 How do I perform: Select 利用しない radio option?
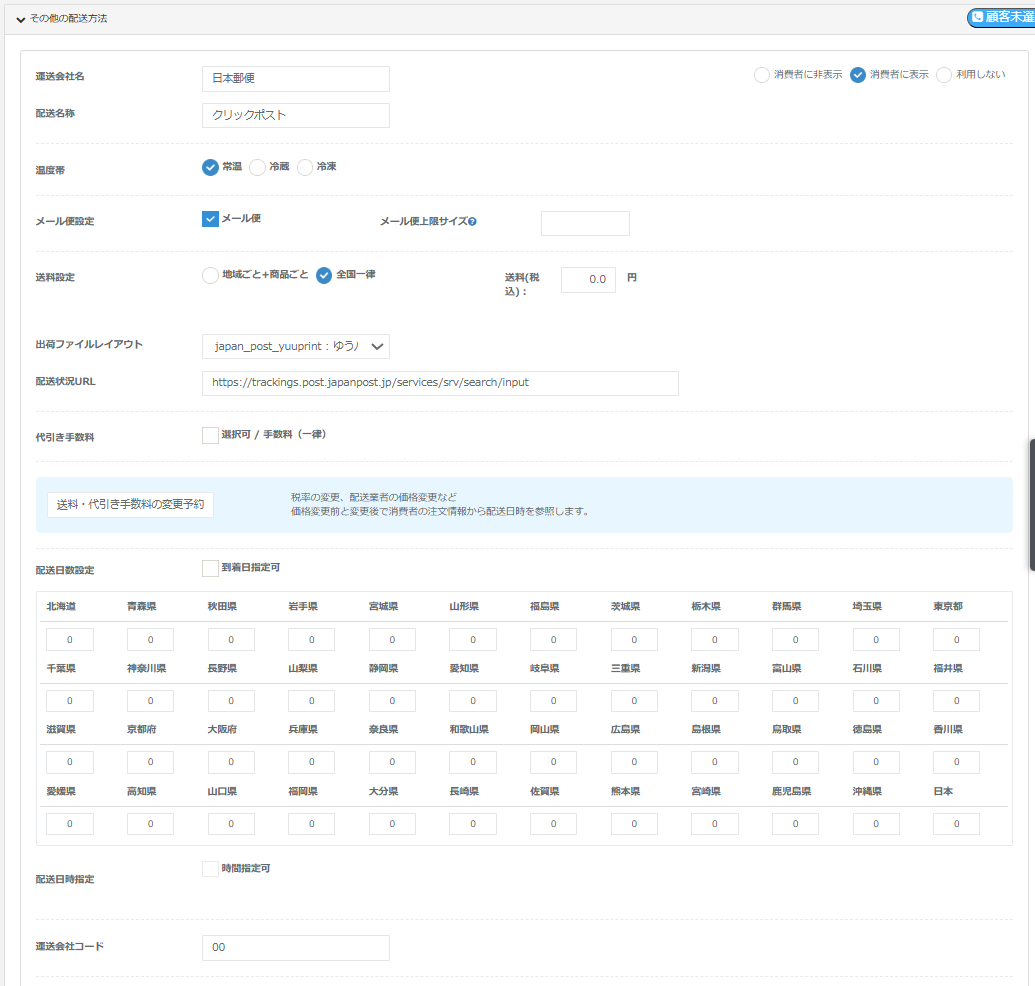pos(944,75)
